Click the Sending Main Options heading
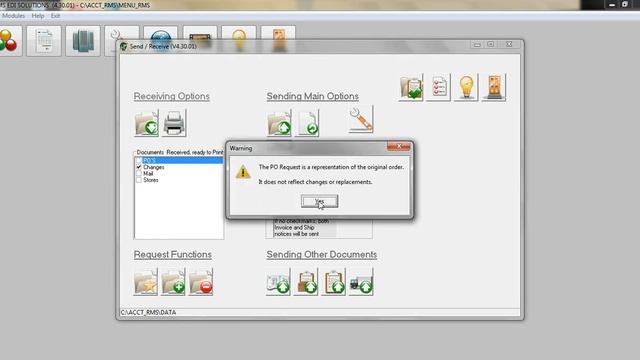640x360 pixels. click(313, 96)
